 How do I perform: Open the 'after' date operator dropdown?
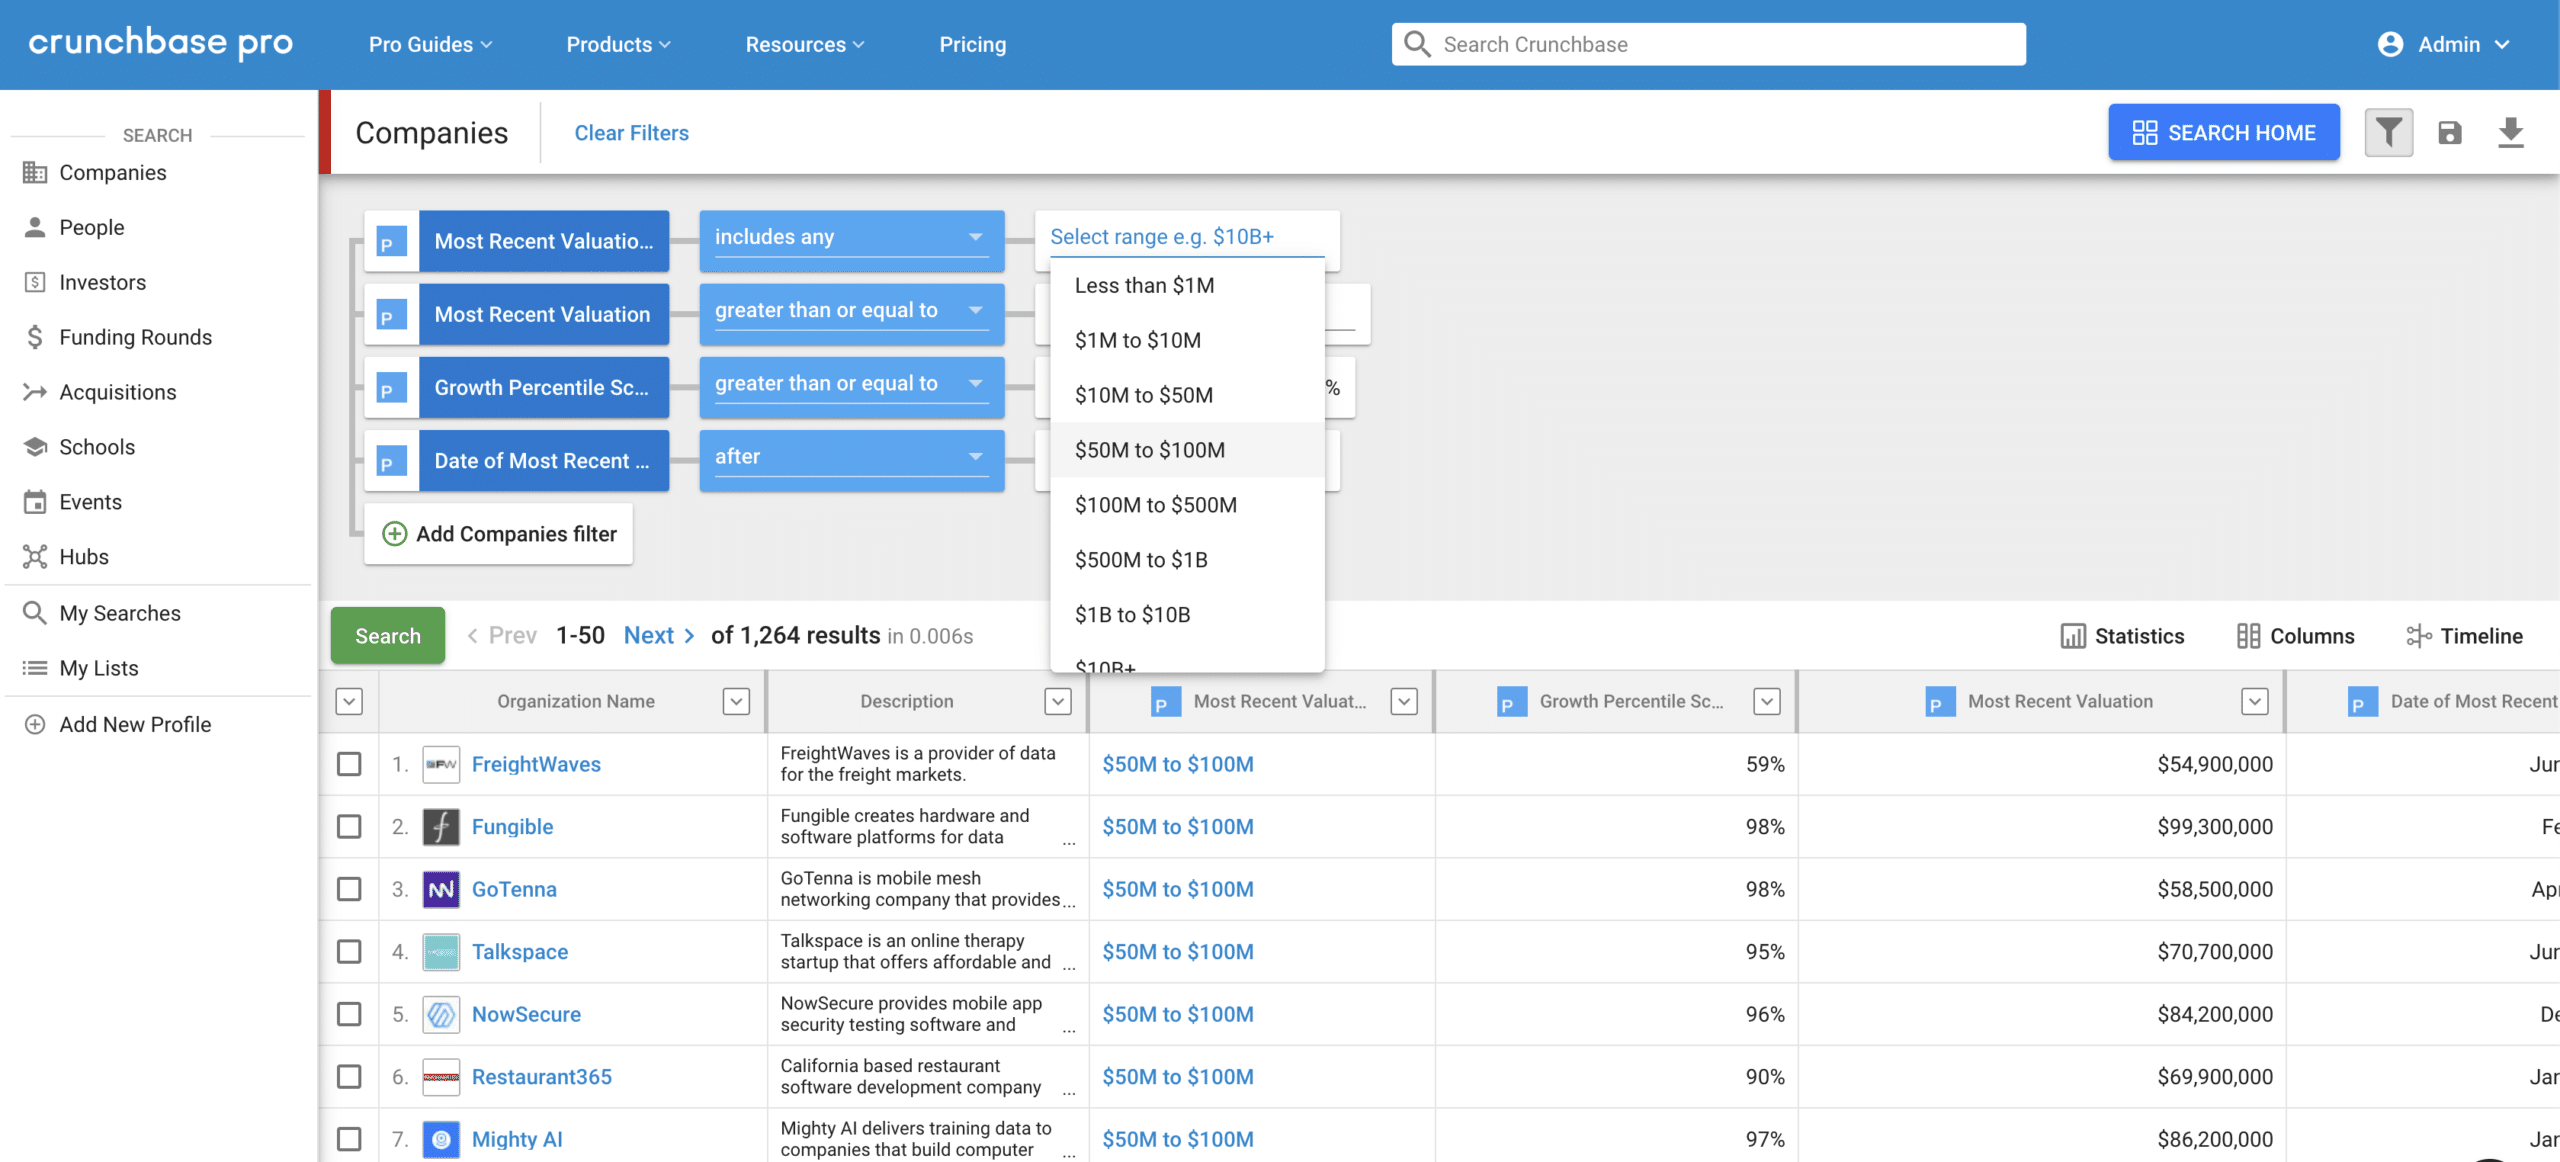coord(852,460)
